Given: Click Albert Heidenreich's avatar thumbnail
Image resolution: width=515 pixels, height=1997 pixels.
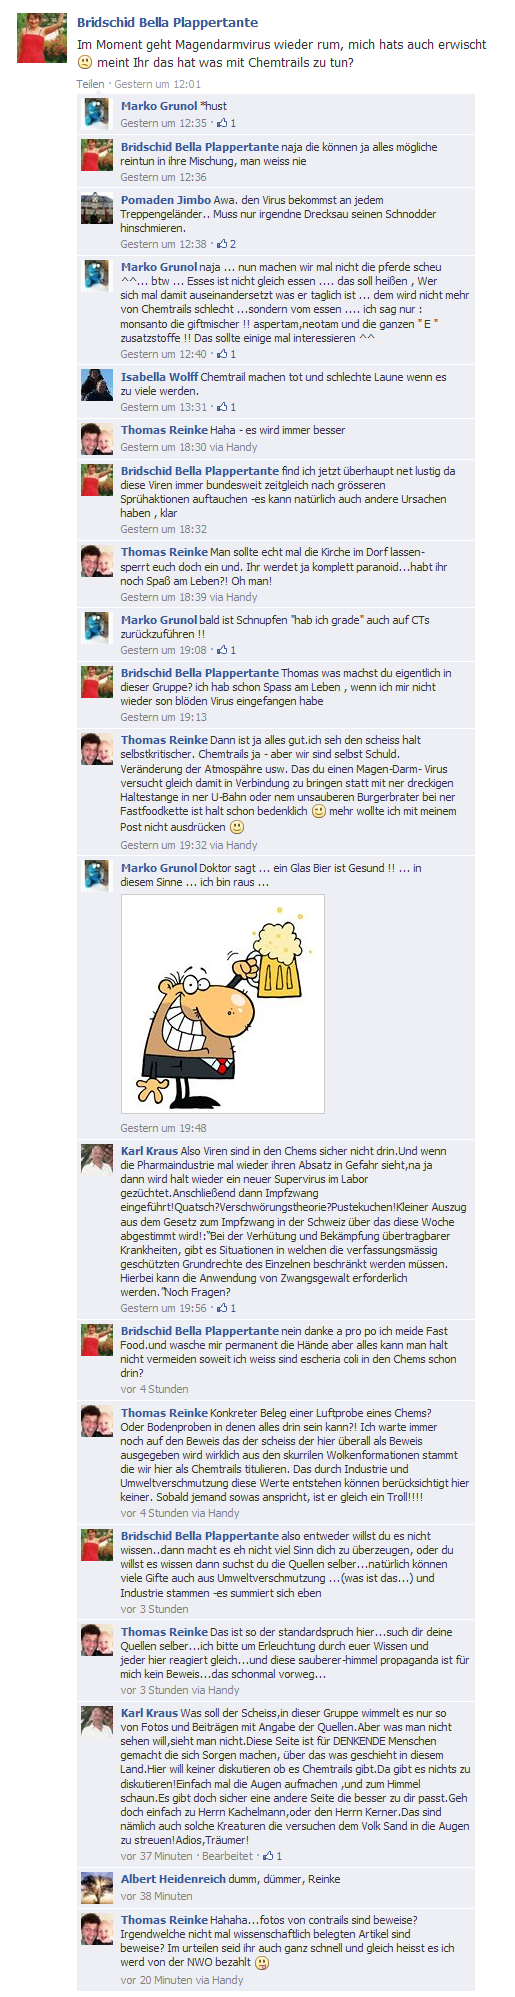Looking at the screenshot, I should 97,1887.
